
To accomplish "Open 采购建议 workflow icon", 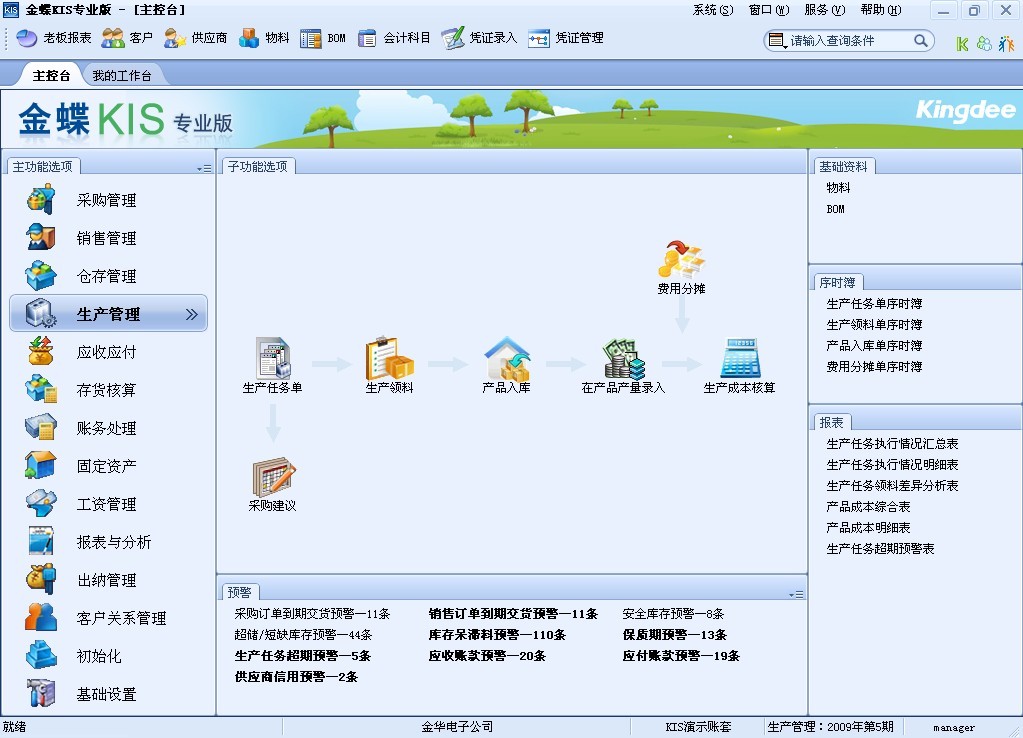I will tap(273, 477).
